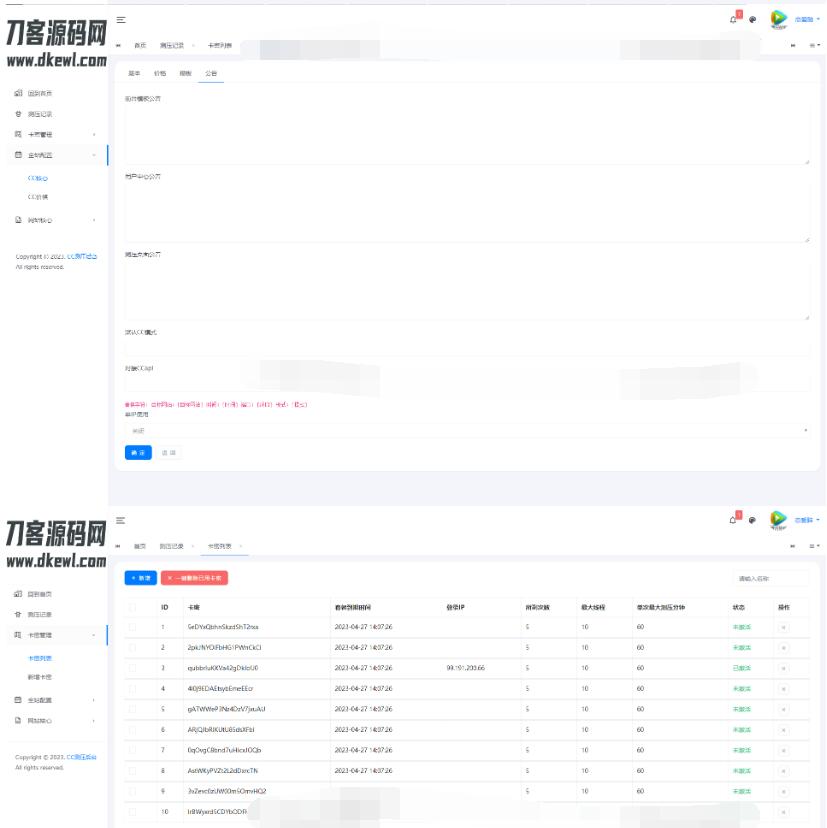Expand 卡密管理 in the upper sidebar
The image size is (827, 828).
(55, 134)
